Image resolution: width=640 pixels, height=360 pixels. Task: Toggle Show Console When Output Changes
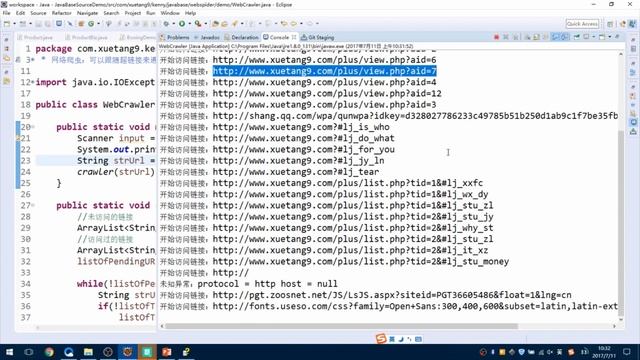click(555, 37)
